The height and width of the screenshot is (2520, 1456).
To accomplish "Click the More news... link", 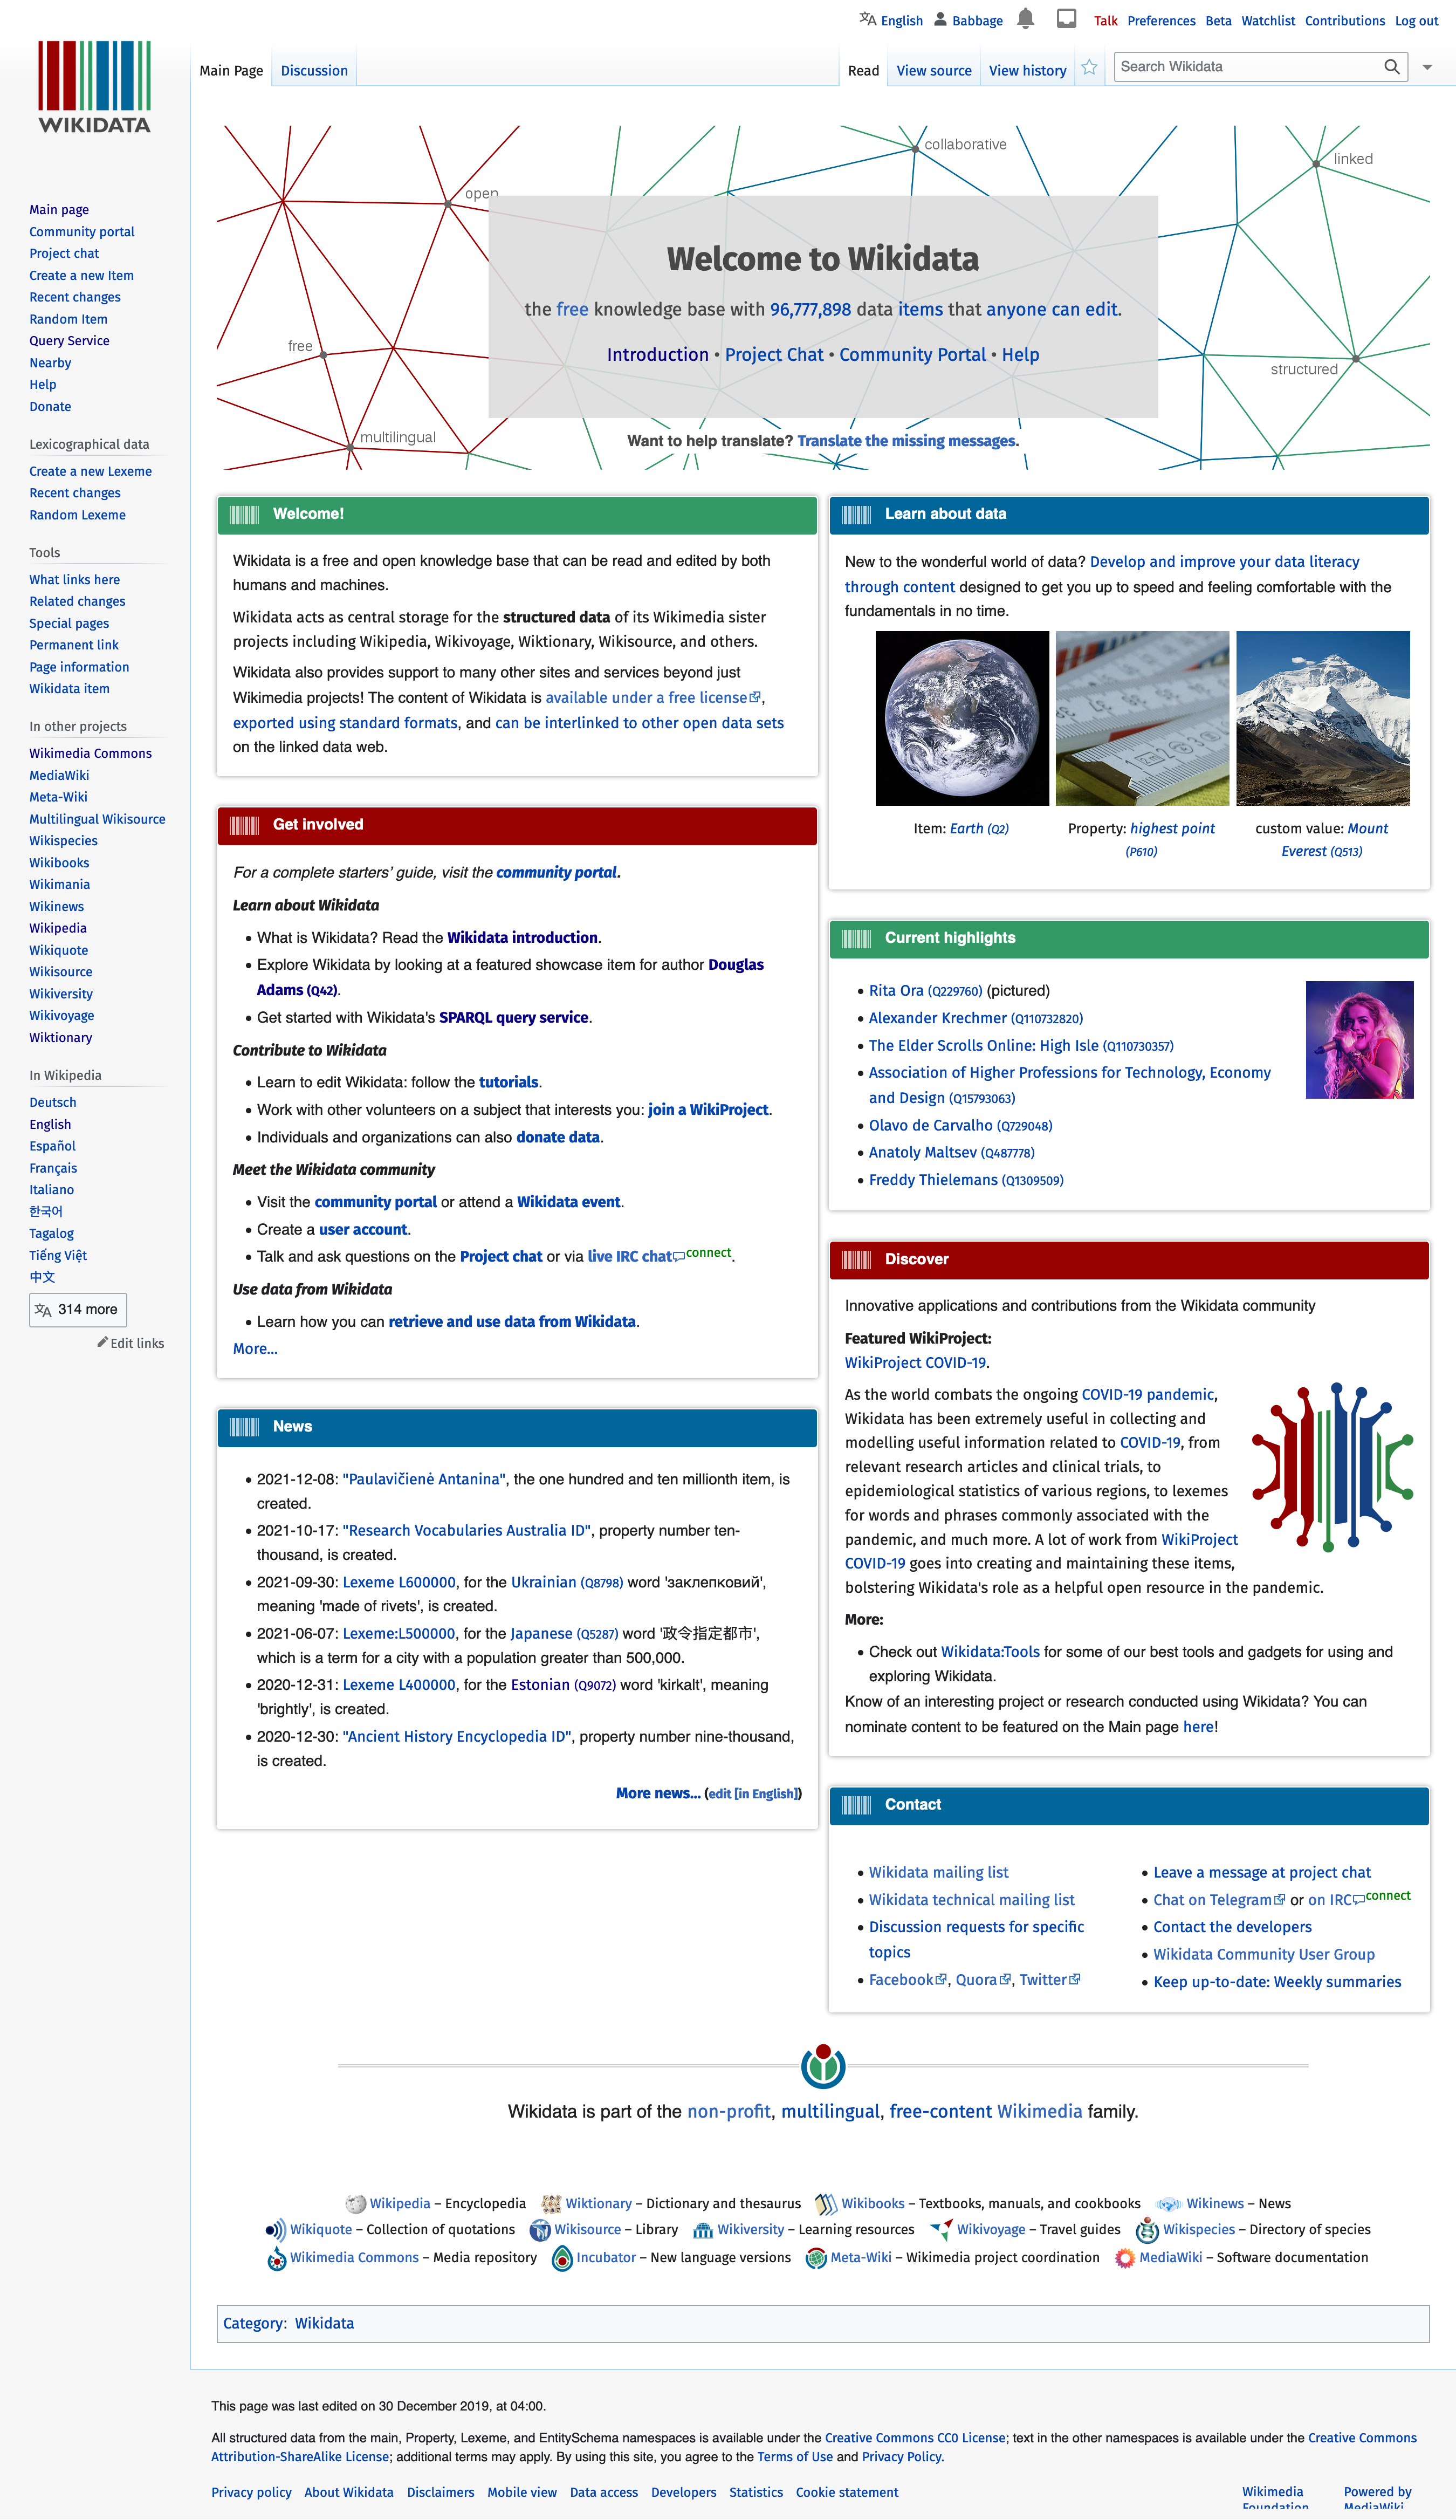I will (x=658, y=1793).
